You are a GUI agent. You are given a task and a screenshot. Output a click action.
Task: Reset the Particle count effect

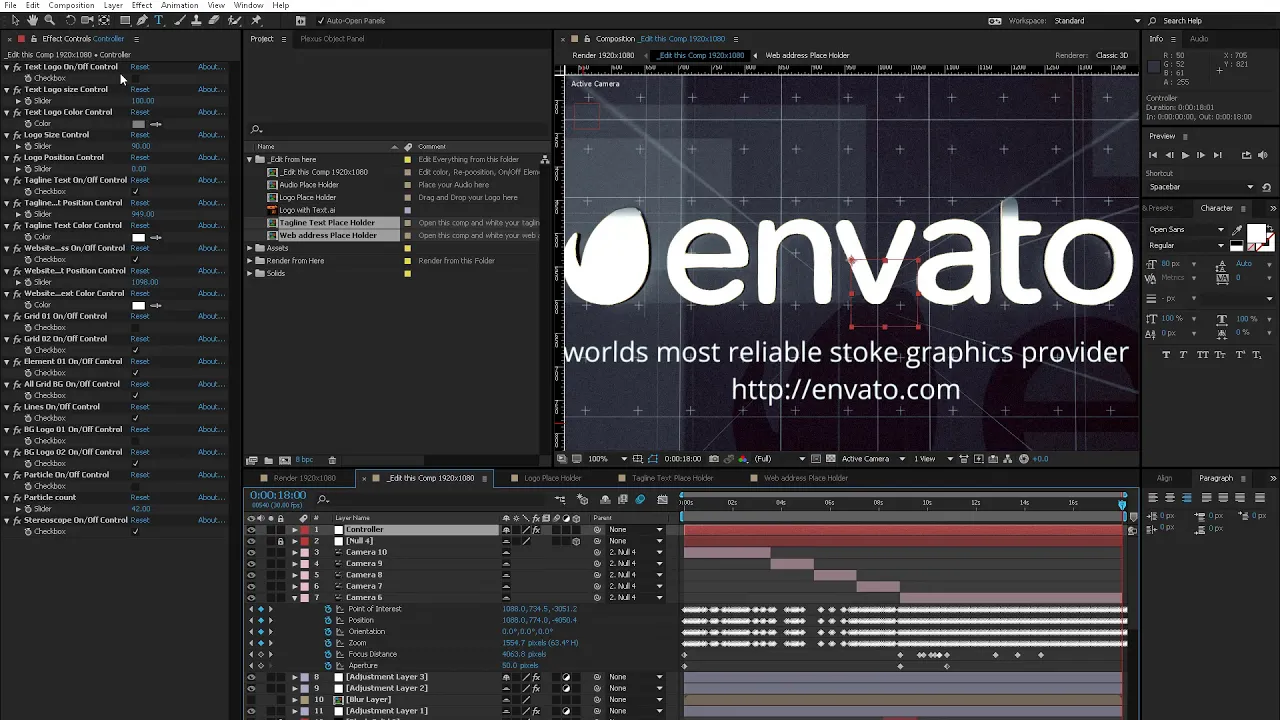click(x=140, y=498)
